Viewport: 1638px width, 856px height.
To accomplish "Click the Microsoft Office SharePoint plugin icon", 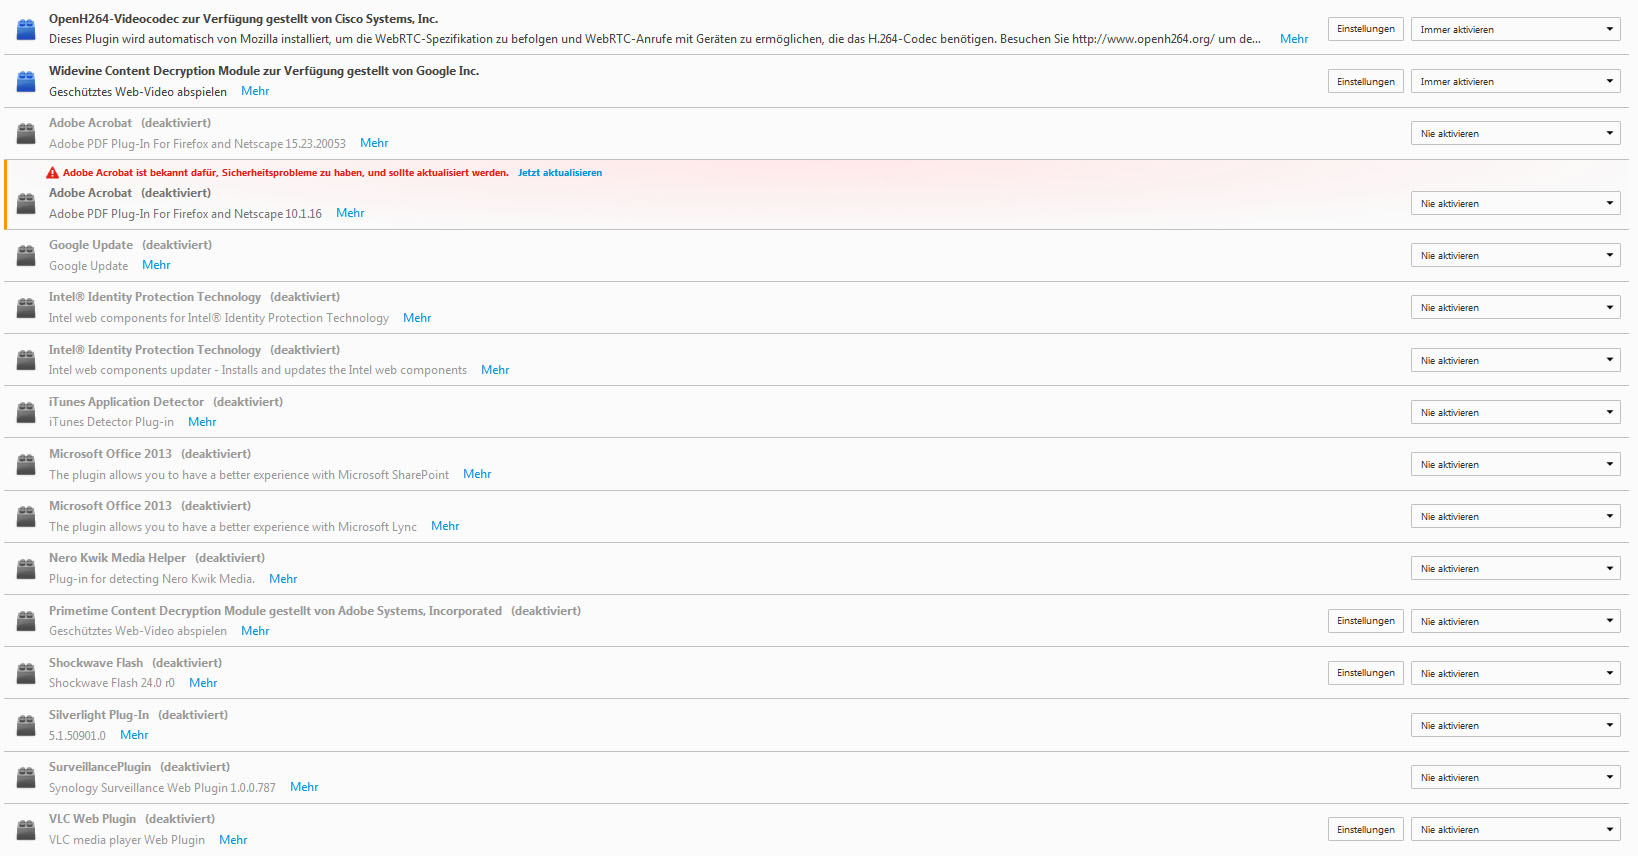I will click(26, 464).
